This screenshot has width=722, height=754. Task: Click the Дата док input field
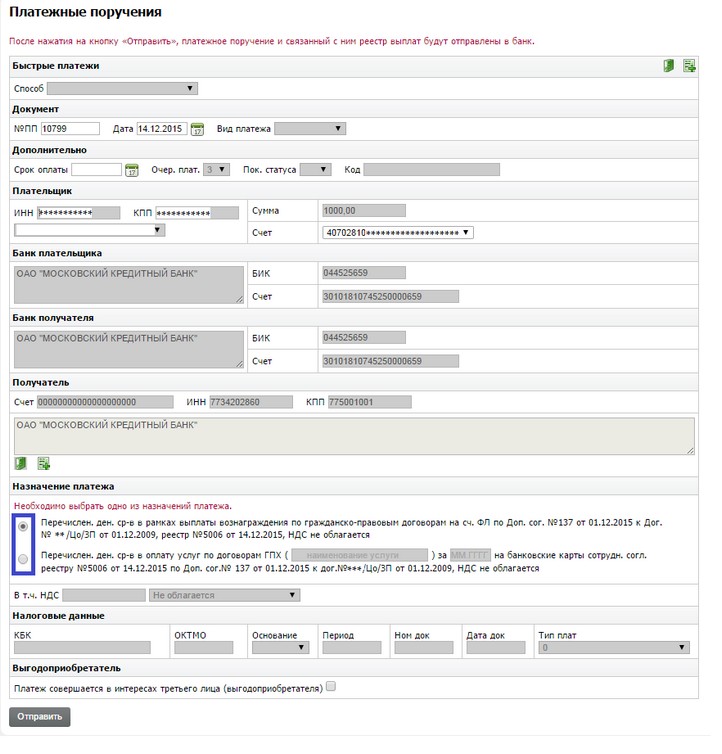click(496, 648)
